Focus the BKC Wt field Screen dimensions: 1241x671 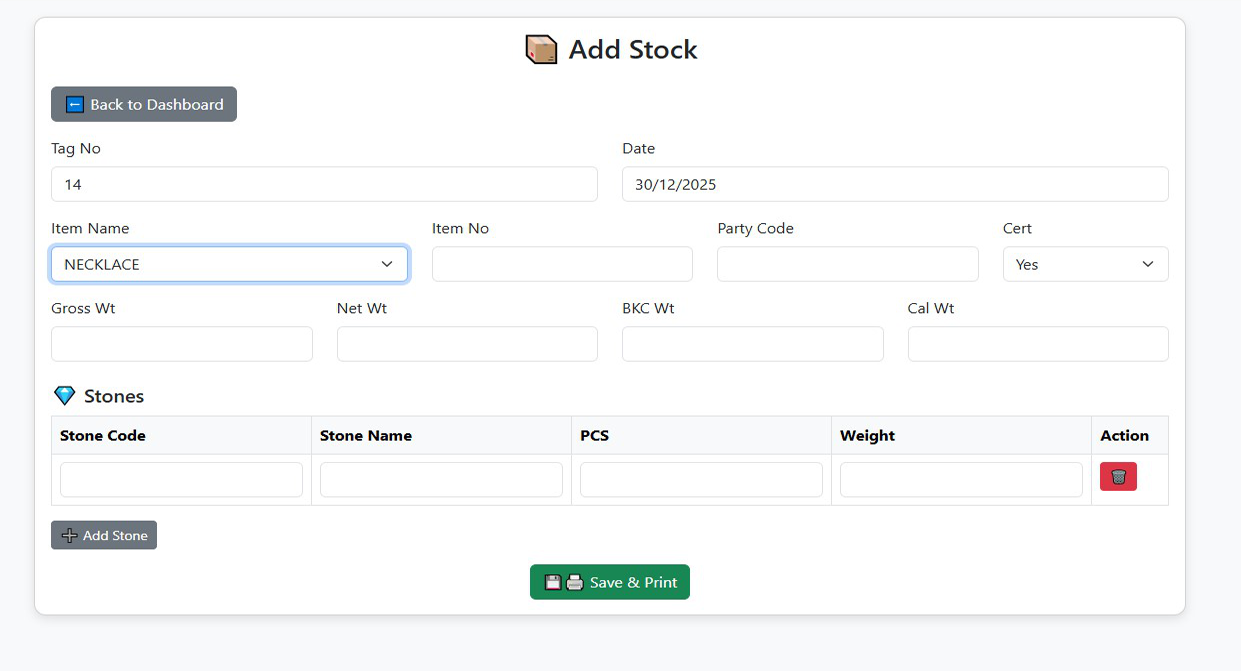point(752,344)
